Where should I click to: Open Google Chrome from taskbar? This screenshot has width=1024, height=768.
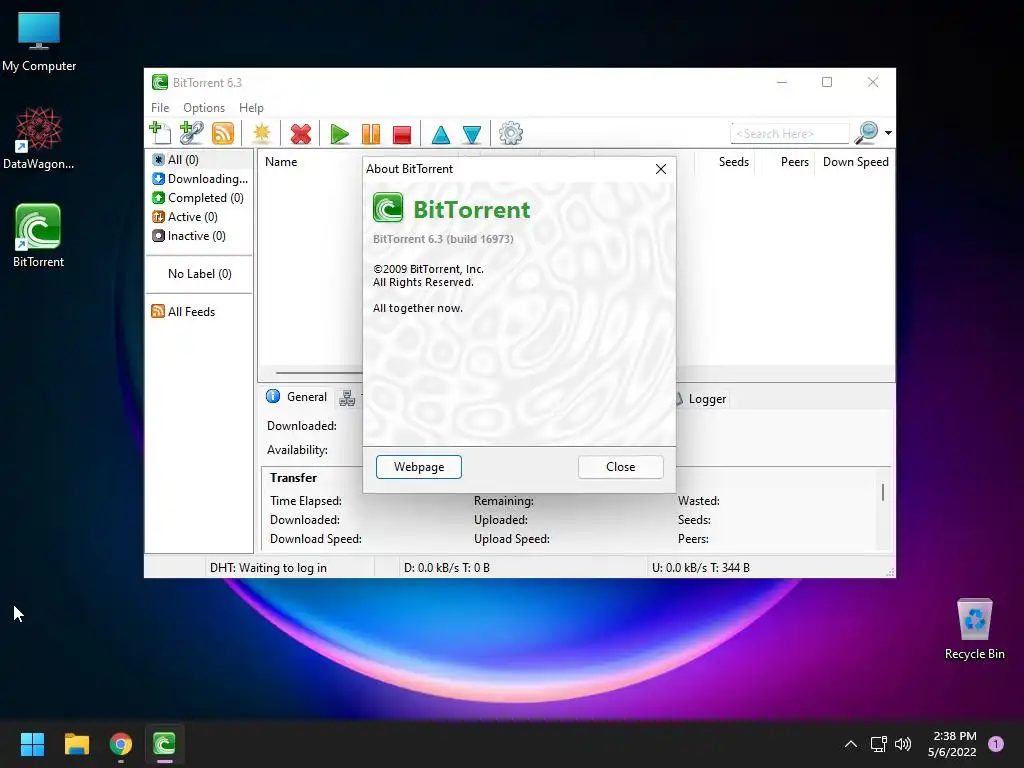click(x=120, y=744)
